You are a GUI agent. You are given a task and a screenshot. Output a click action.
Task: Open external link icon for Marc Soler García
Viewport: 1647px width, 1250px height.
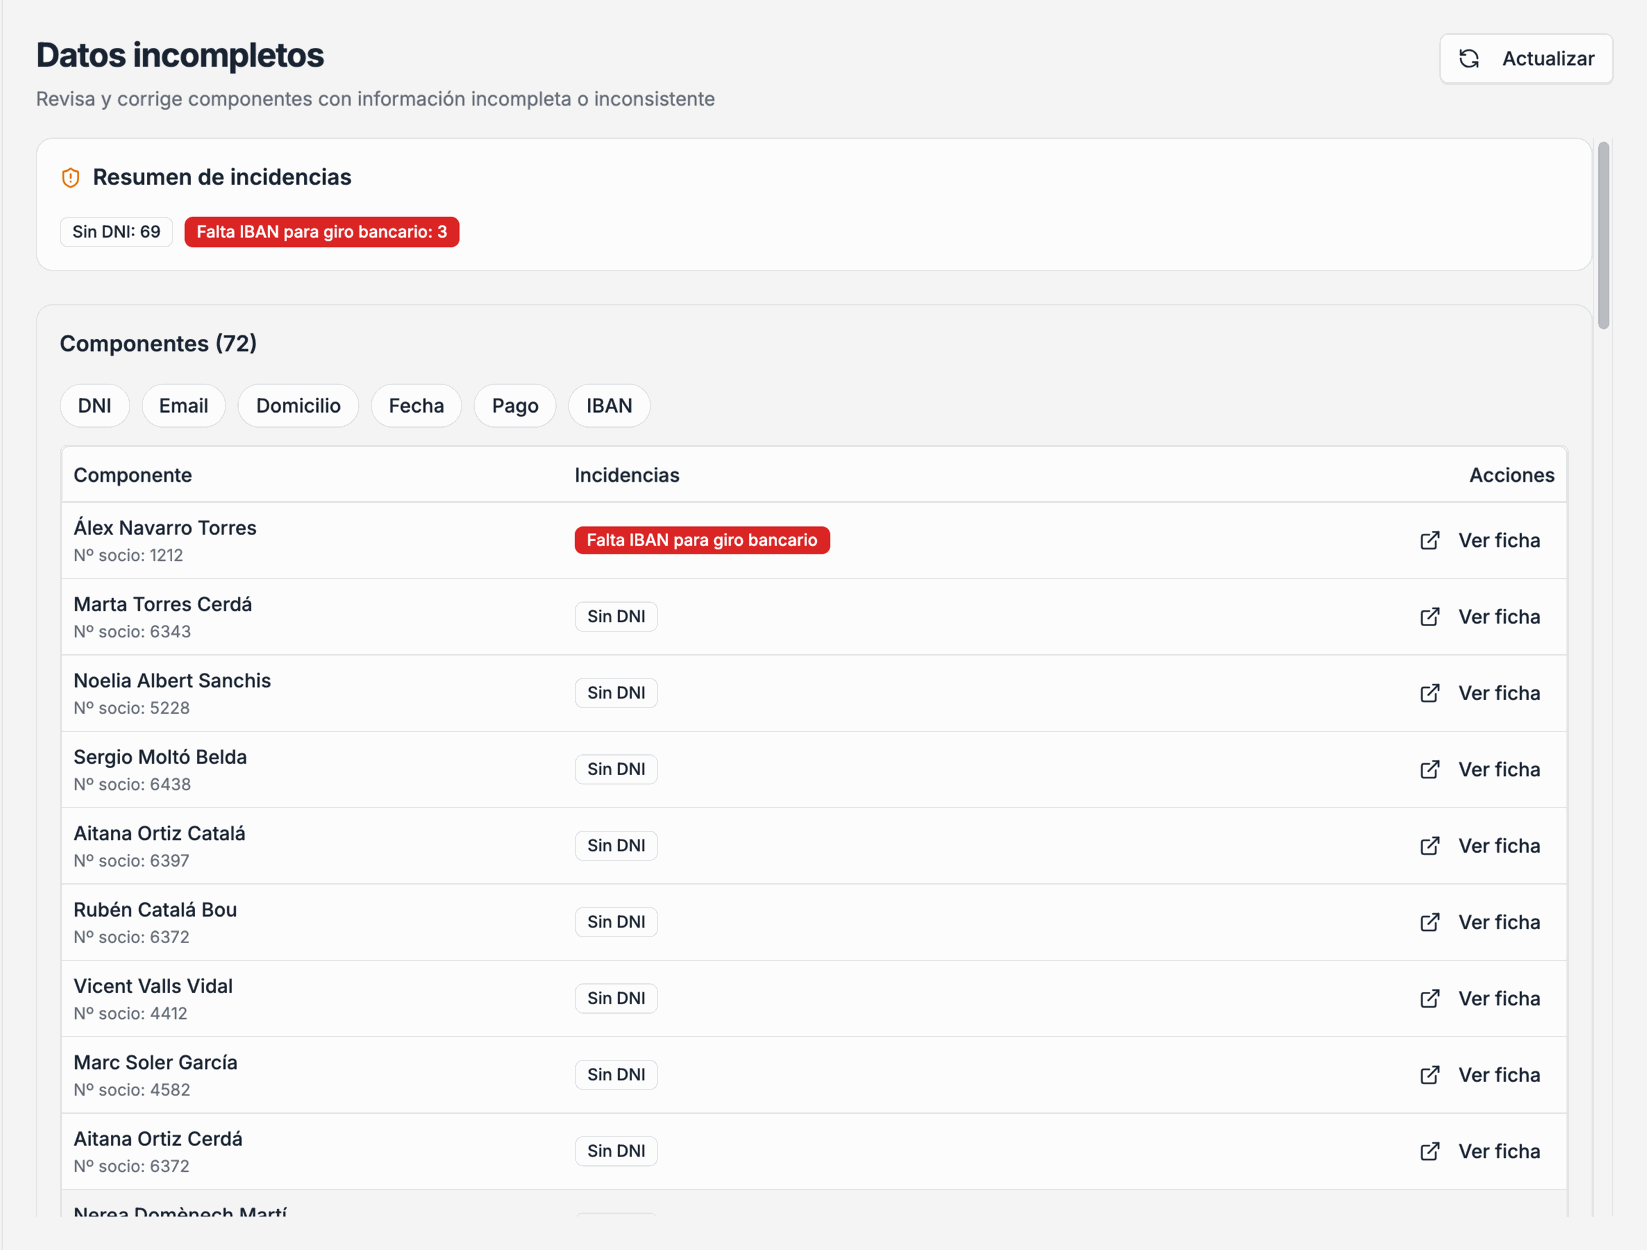(1430, 1075)
